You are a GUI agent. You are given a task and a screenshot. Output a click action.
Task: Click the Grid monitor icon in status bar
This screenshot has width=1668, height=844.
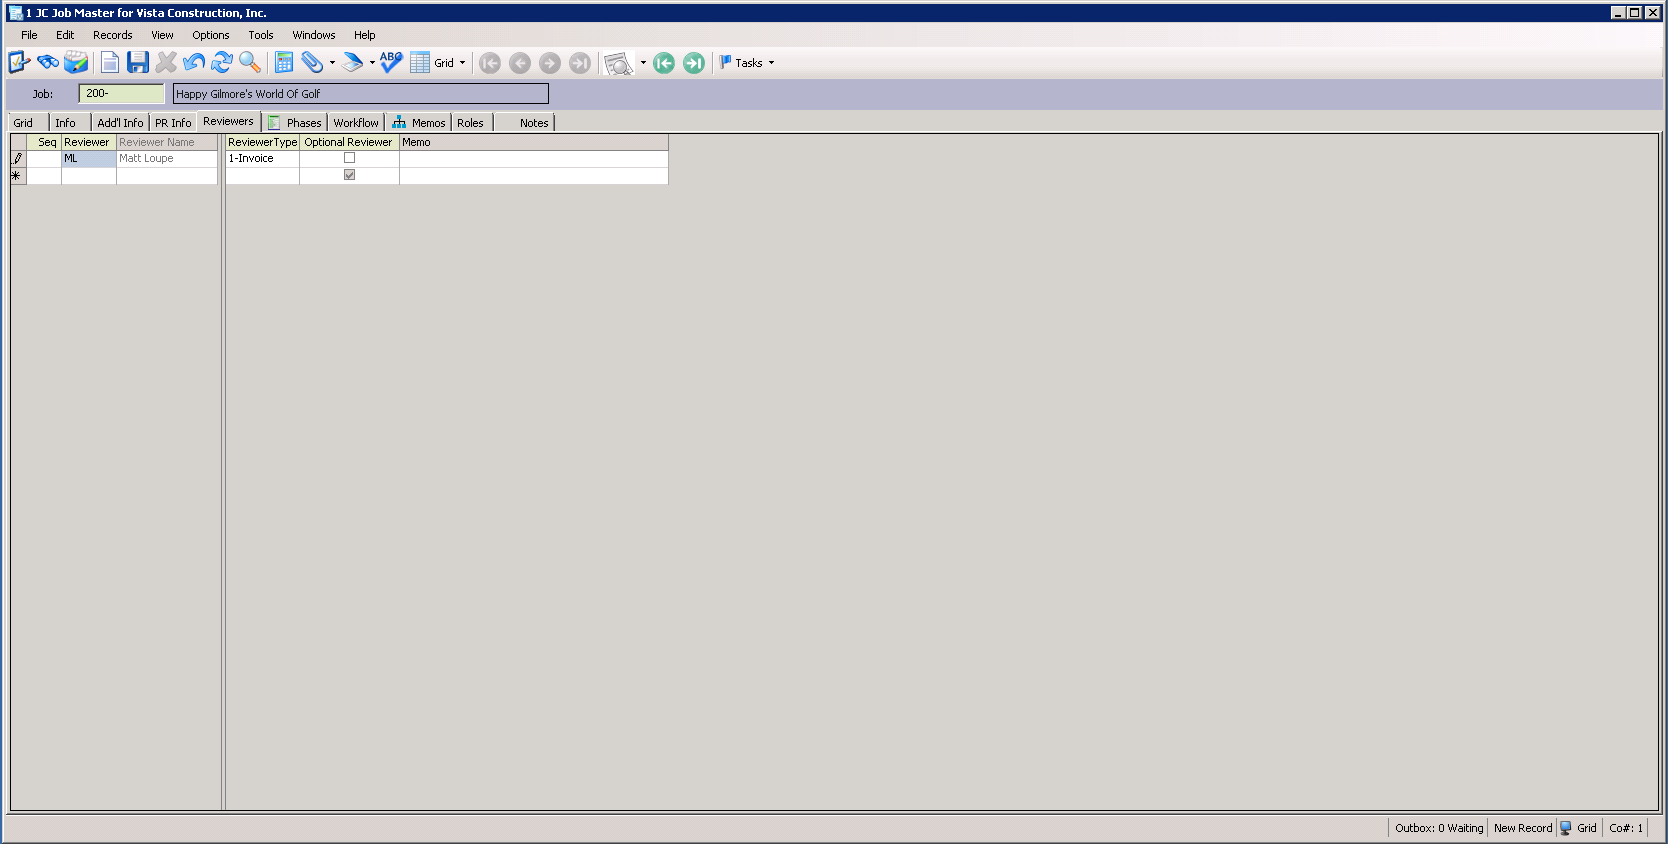[1566, 828]
